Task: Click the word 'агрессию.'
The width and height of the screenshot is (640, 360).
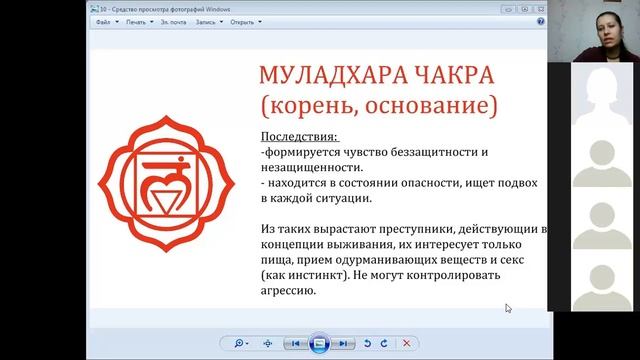Action: pyautogui.click(x=288, y=291)
